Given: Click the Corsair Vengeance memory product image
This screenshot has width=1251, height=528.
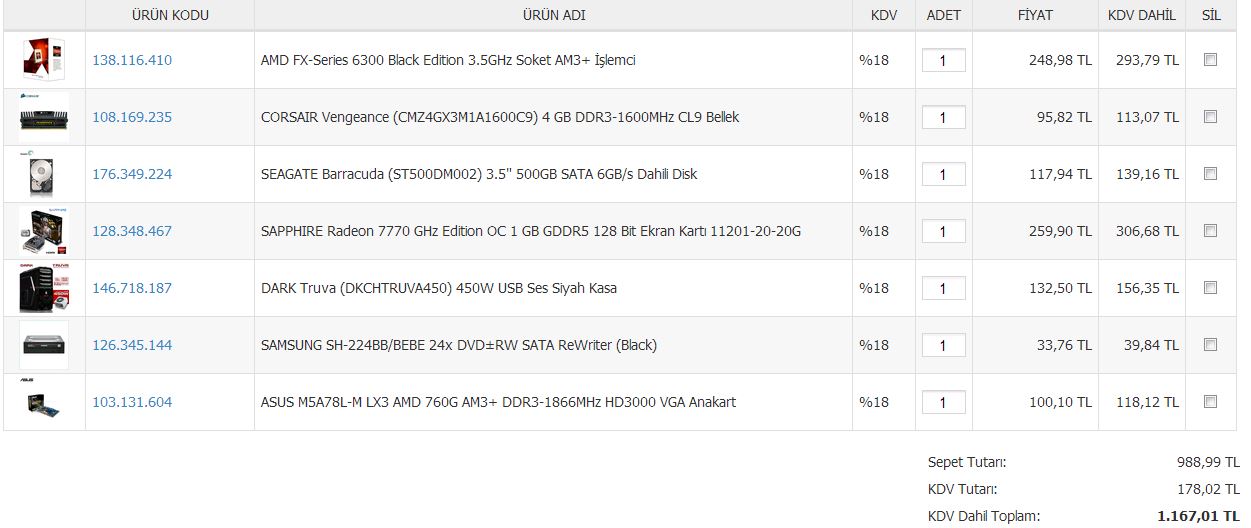Looking at the screenshot, I should coord(44,117).
